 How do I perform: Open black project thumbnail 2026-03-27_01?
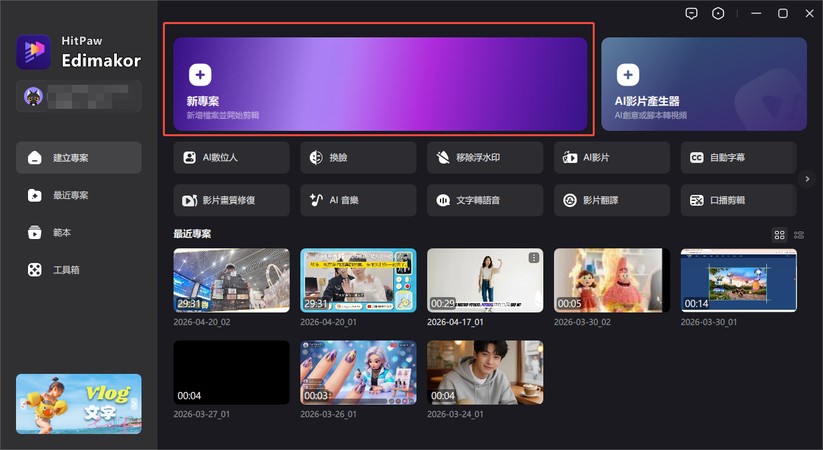(x=231, y=372)
